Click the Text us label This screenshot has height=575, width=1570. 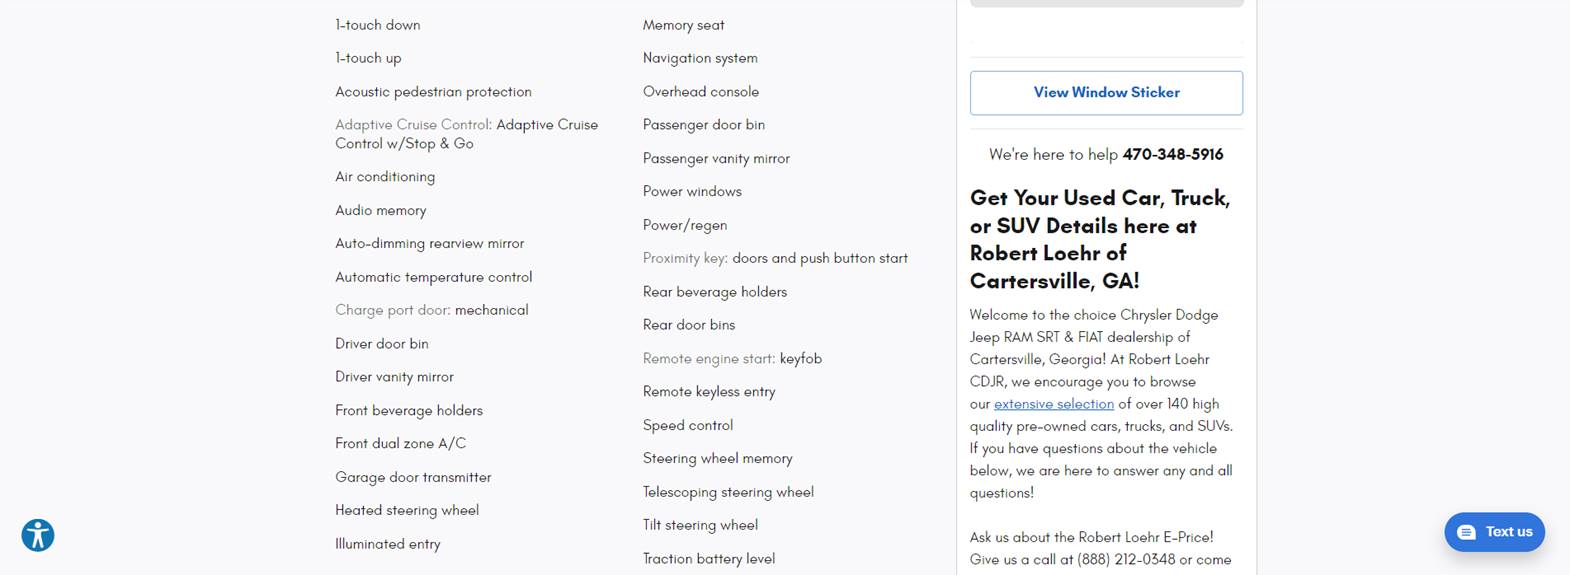tap(1508, 532)
